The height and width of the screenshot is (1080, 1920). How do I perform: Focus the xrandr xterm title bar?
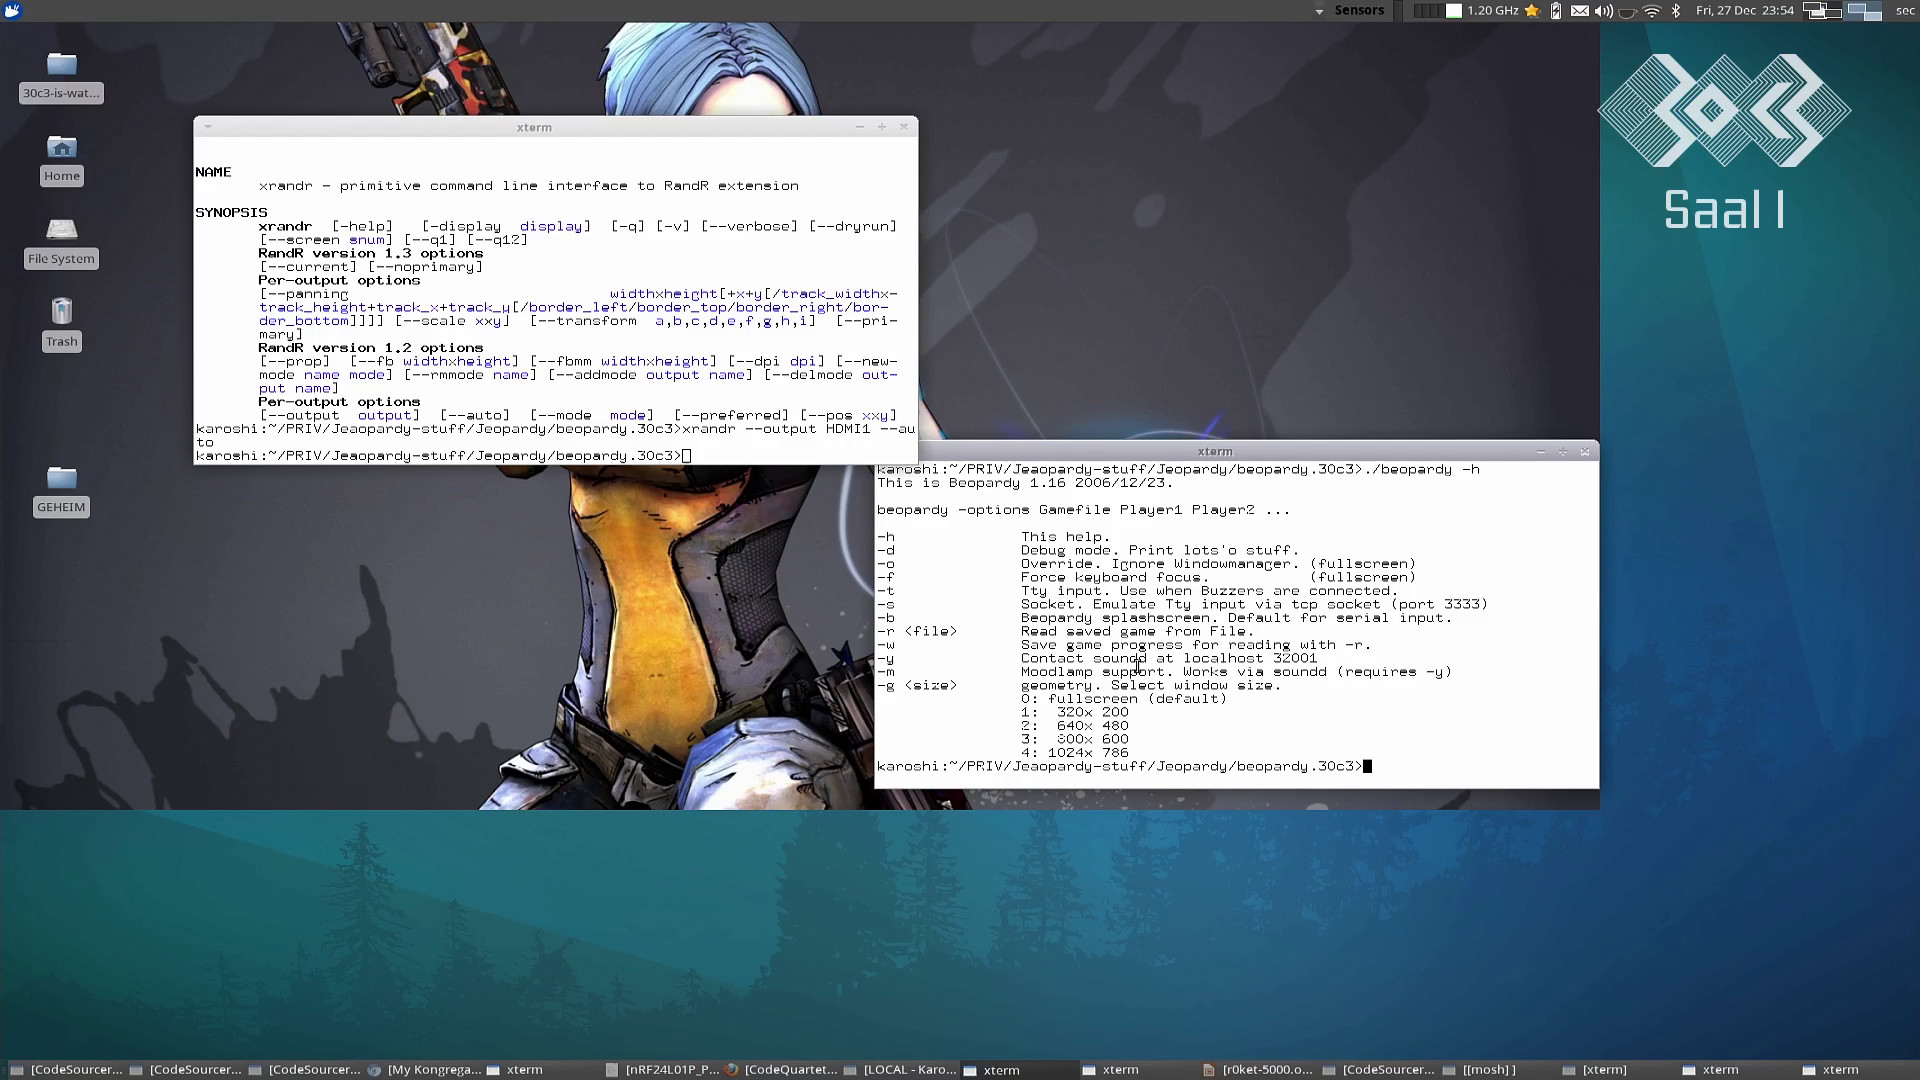click(x=534, y=127)
